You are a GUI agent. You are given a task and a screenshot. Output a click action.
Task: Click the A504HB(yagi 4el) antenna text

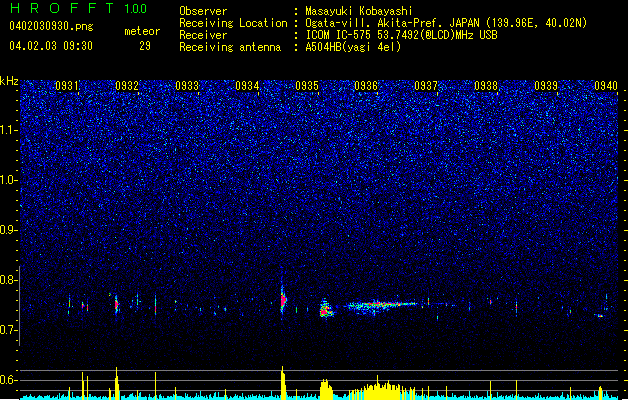tap(353, 47)
